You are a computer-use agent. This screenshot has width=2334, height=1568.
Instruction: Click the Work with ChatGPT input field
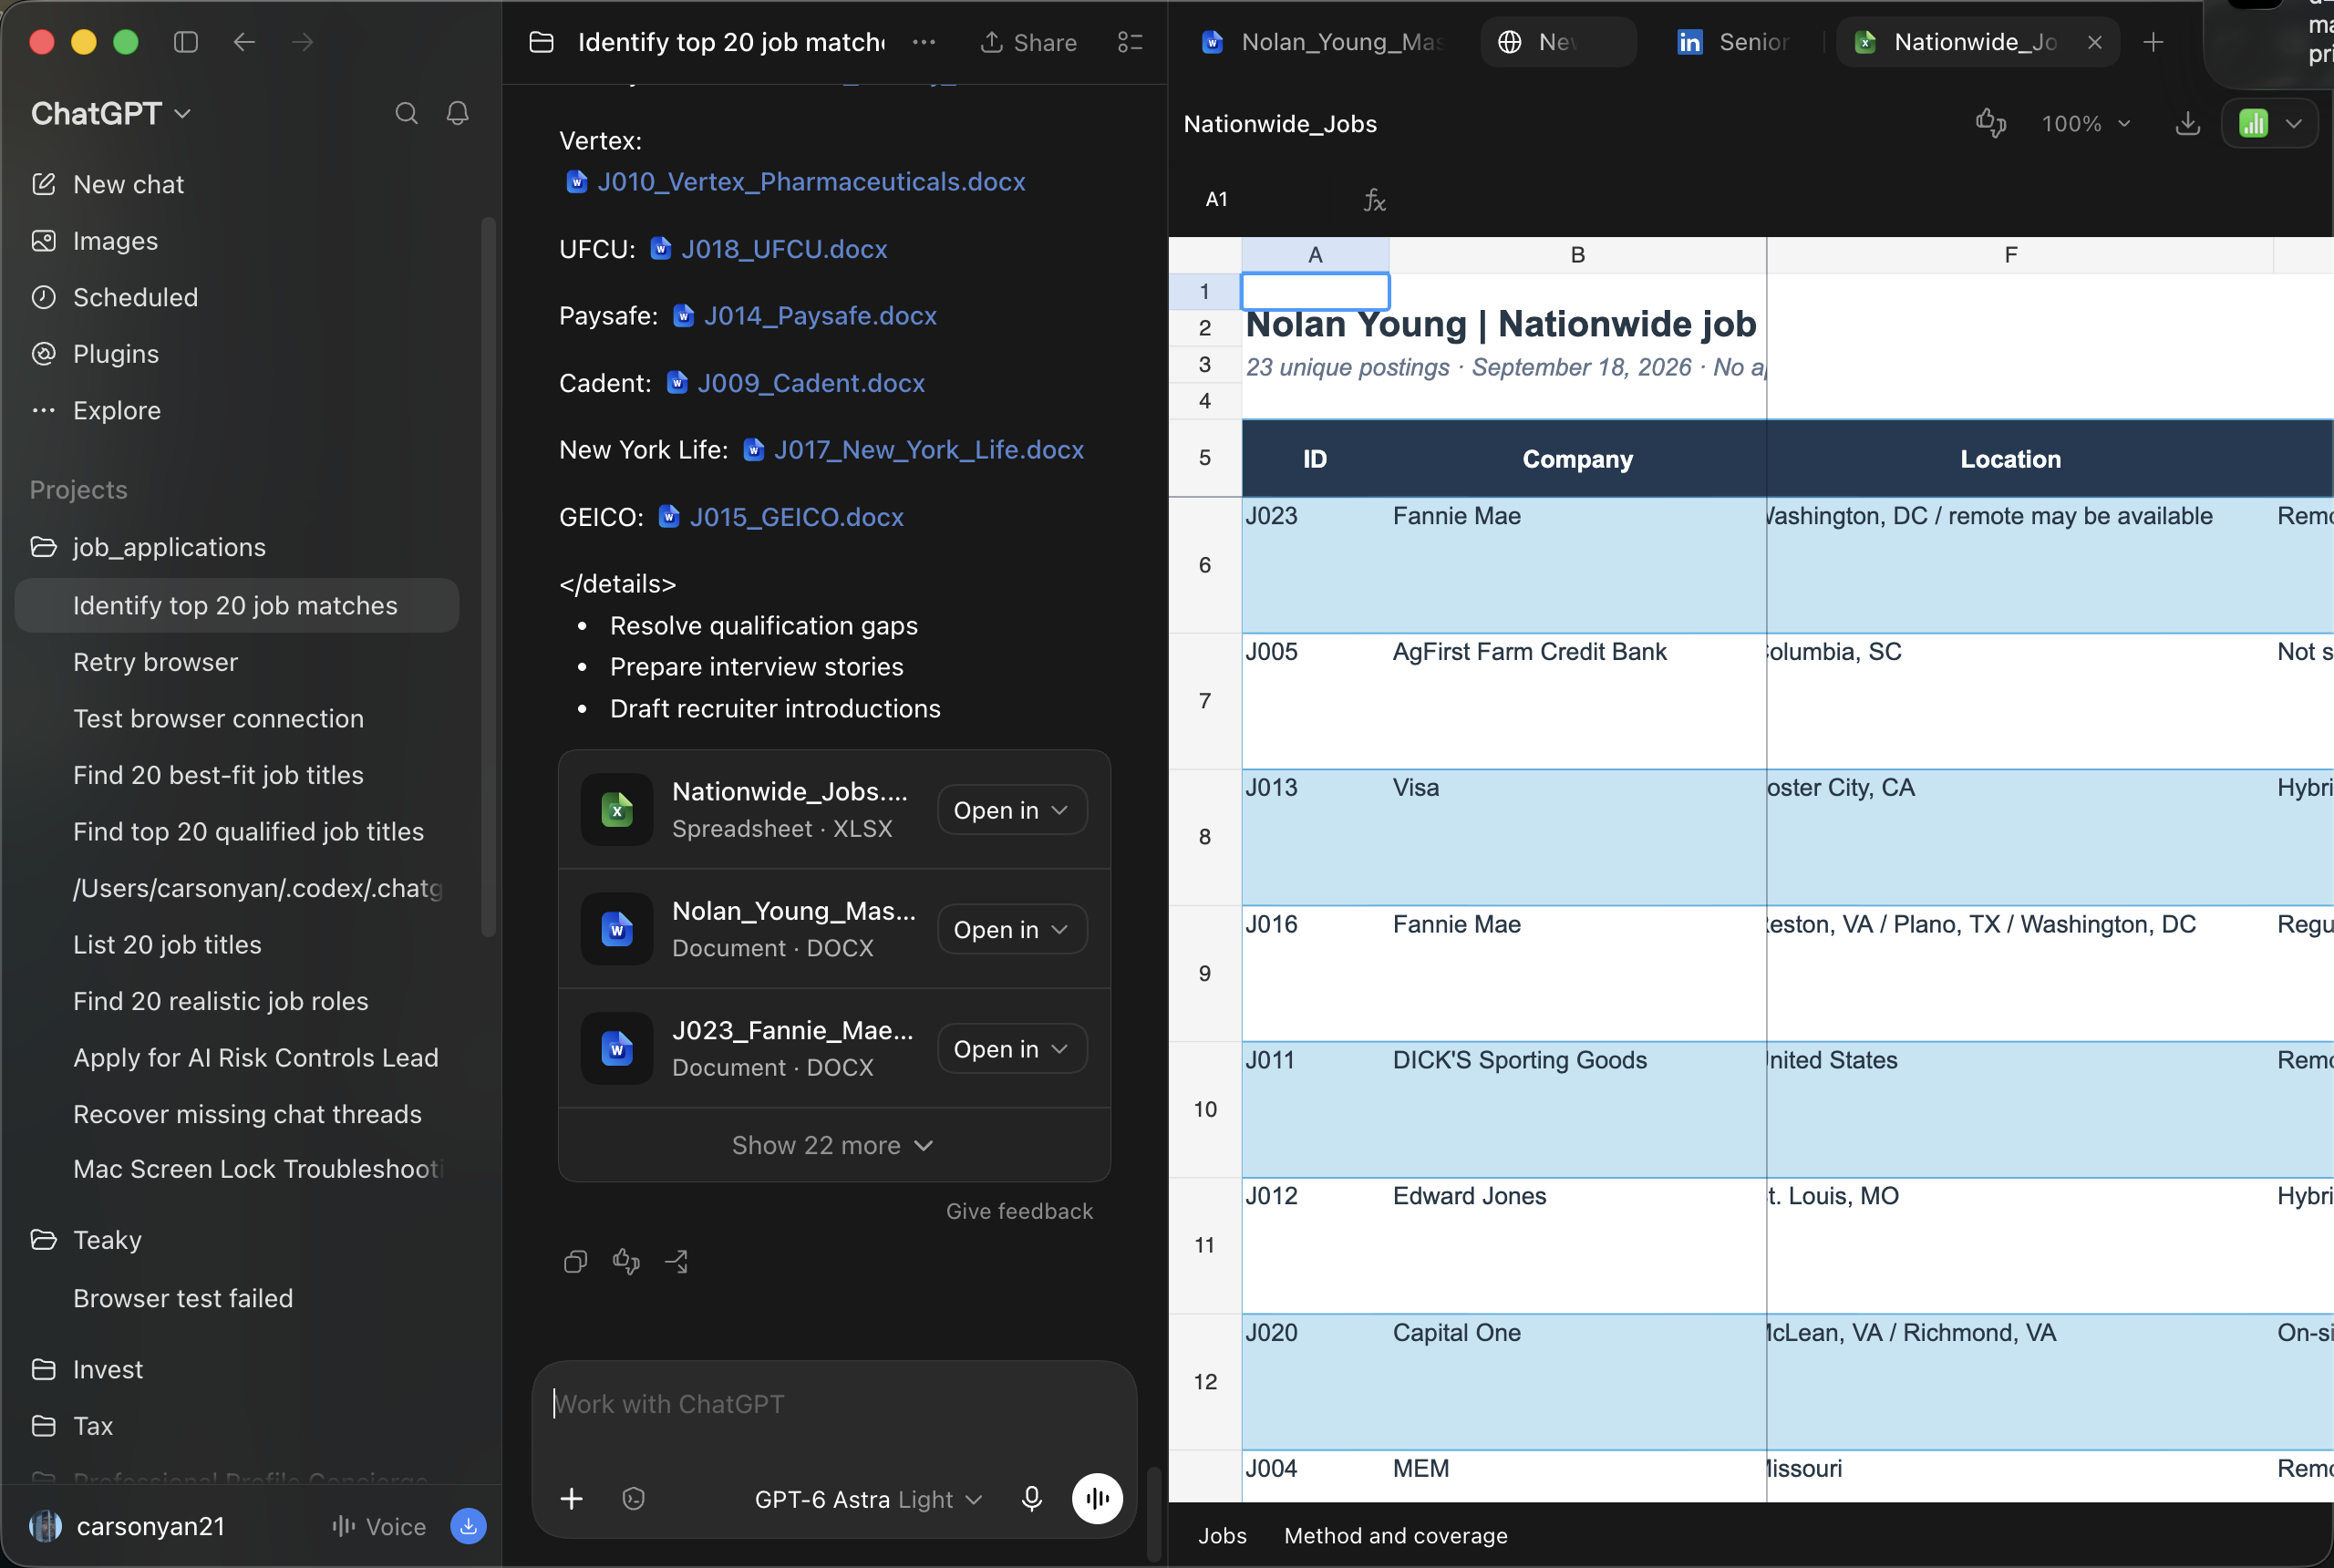[x=833, y=1405]
